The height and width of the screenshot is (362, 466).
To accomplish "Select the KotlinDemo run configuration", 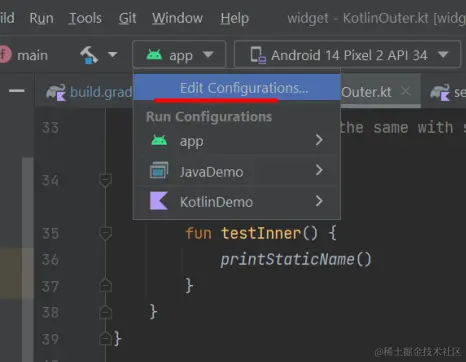I will click(x=237, y=201).
